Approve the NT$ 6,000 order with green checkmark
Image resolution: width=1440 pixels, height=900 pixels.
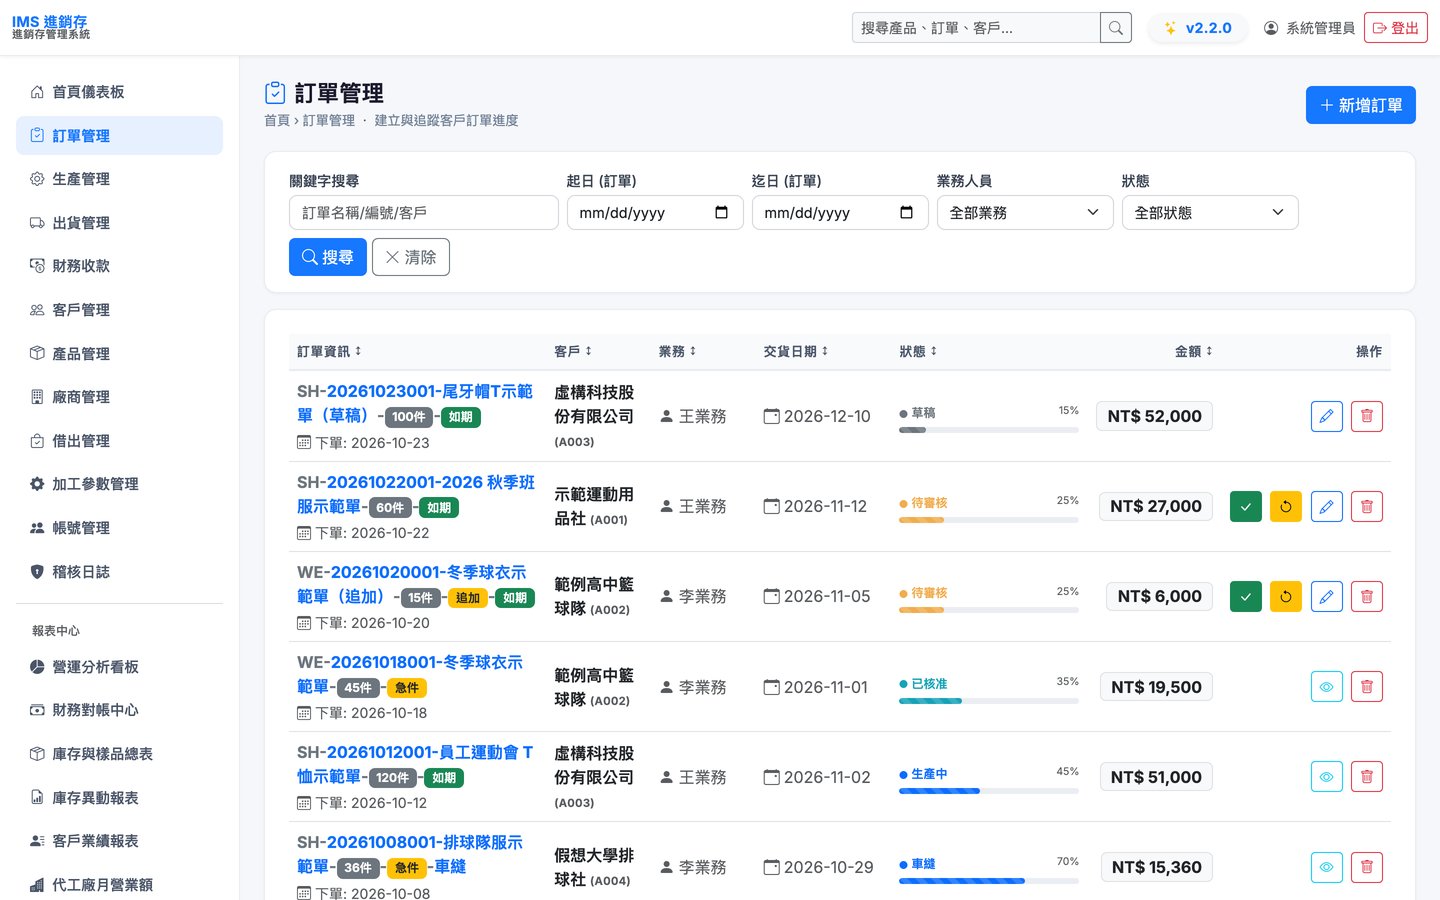pyautogui.click(x=1246, y=596)
